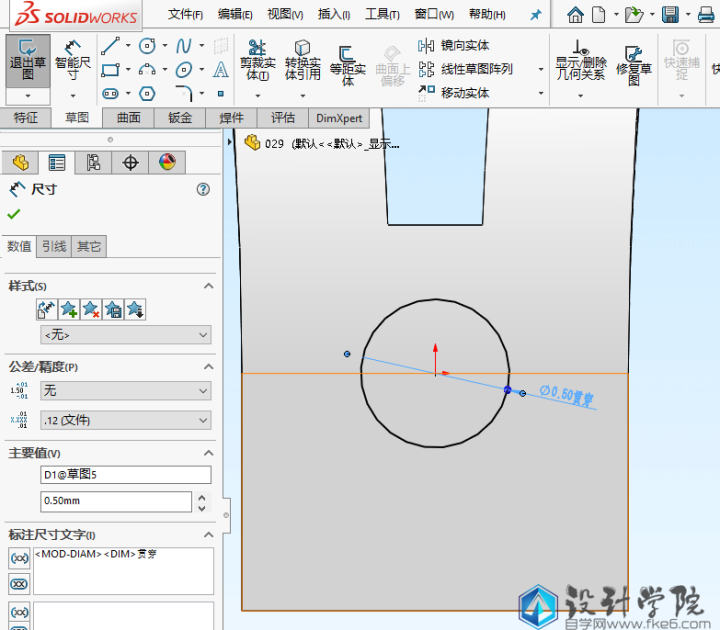Select the sketch Text tool icon
Screen dimensions: 720x630
coord(221,70)
